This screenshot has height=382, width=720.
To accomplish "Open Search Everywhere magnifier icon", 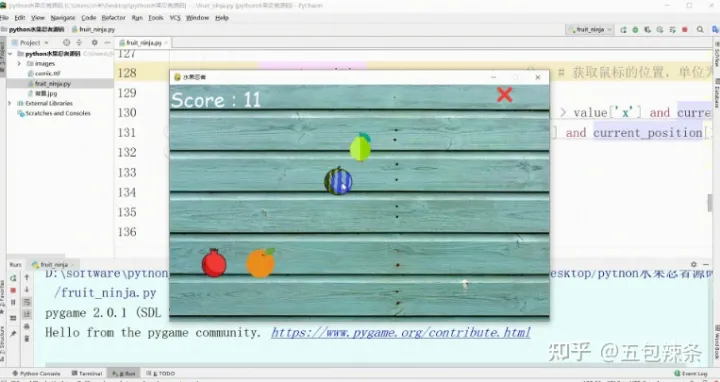I will tap(700, 29).
